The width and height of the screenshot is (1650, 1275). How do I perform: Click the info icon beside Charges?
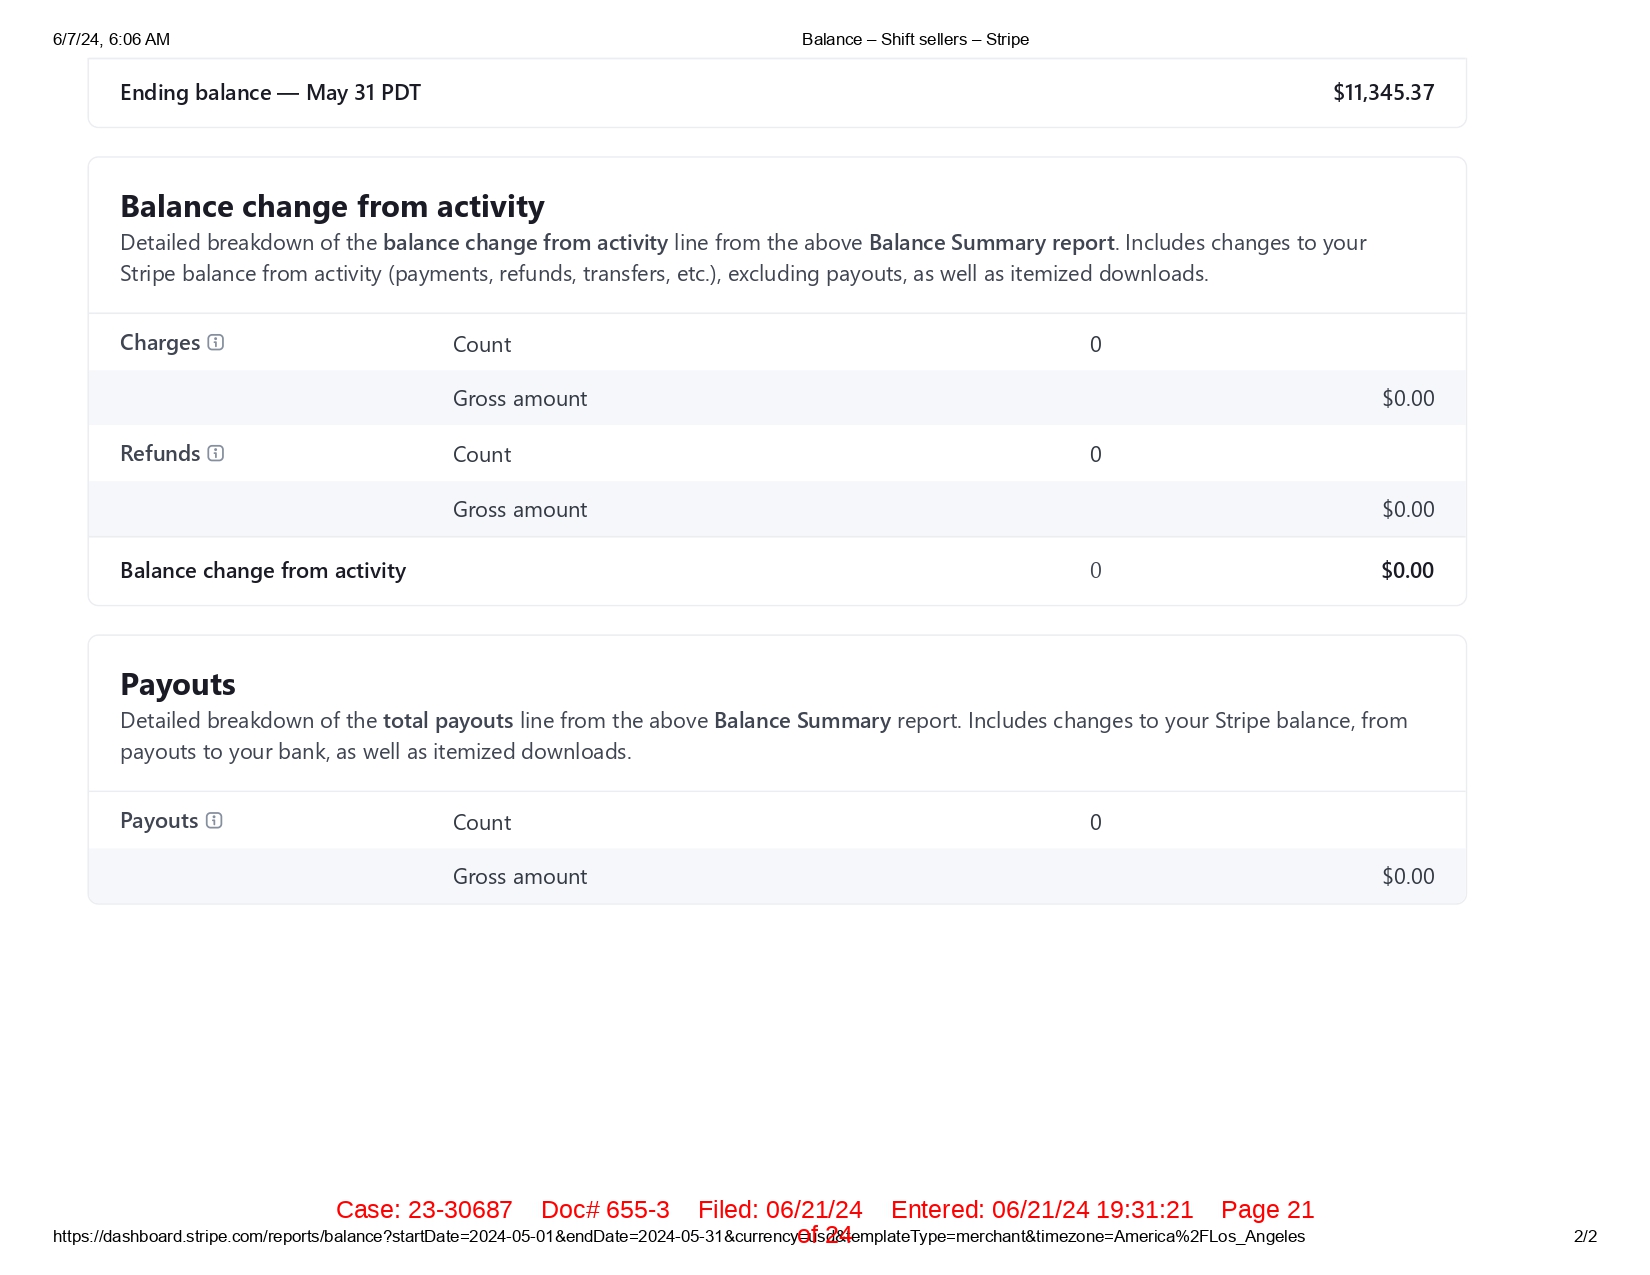click(215, 343)
